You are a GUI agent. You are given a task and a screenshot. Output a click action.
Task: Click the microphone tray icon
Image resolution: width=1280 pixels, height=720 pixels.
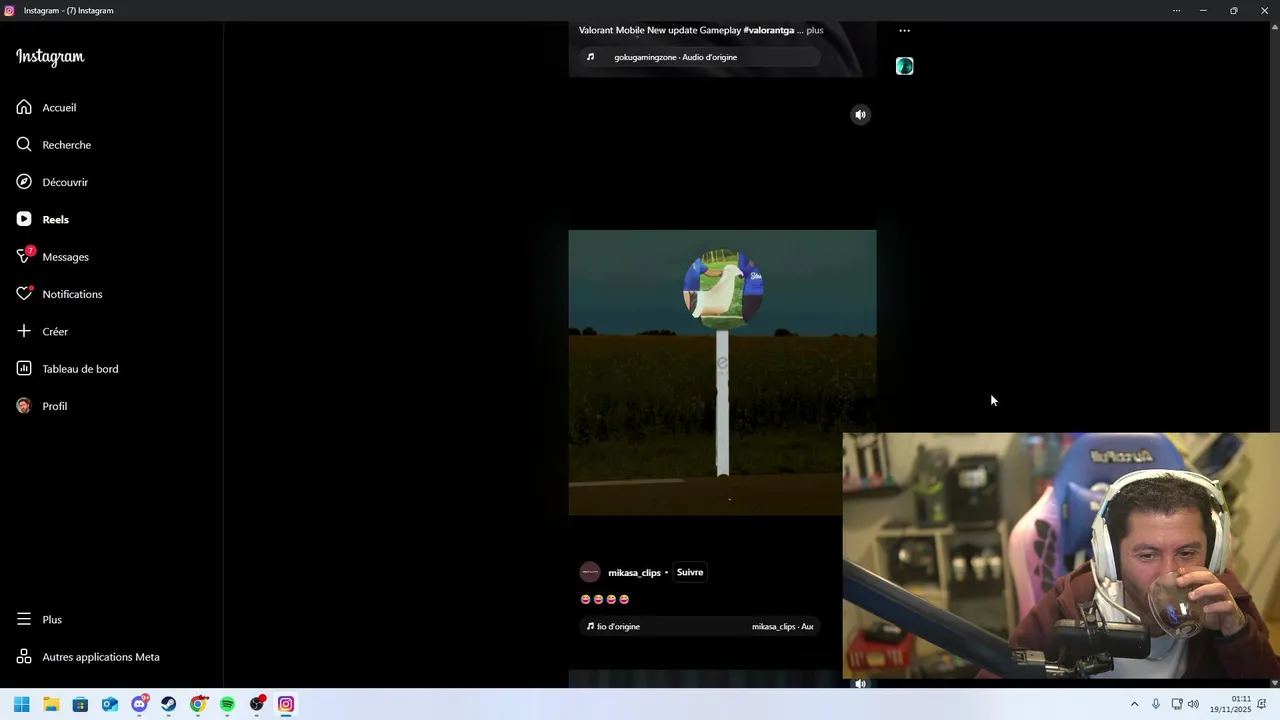point(1156,704)
